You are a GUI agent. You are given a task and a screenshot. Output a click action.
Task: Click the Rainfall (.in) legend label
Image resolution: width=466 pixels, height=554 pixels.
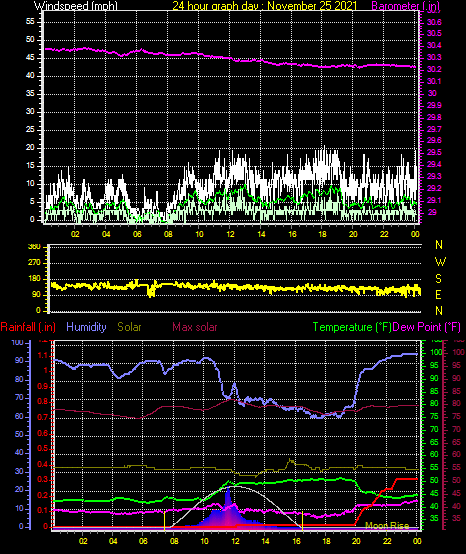[x=28, y=327]
